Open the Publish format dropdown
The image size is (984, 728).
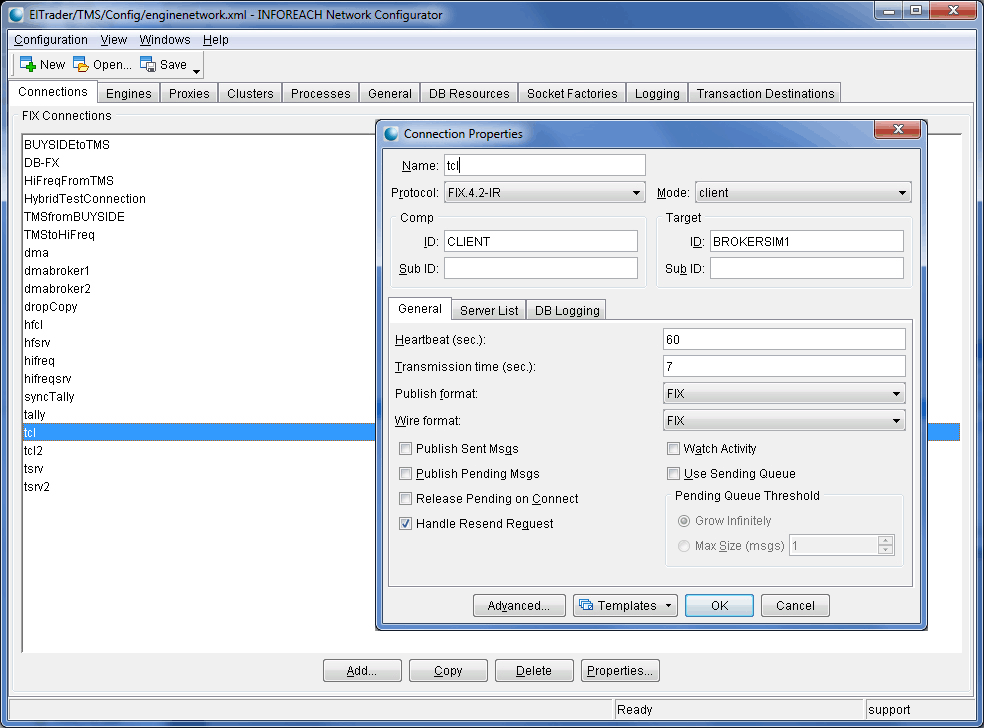coord(896,394)
